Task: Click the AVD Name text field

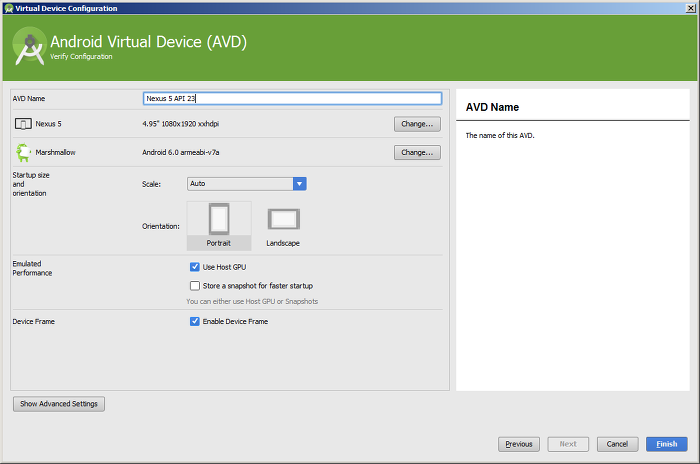Action: click(x=292, y=99)
